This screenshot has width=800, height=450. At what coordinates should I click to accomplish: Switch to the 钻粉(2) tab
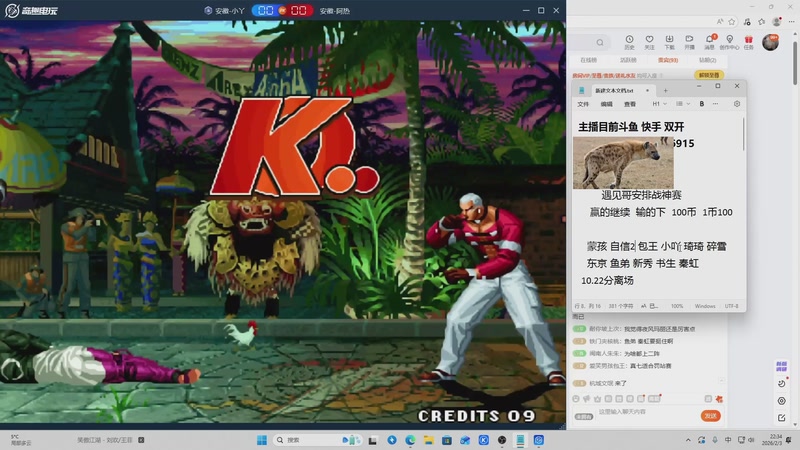[707, 60]
